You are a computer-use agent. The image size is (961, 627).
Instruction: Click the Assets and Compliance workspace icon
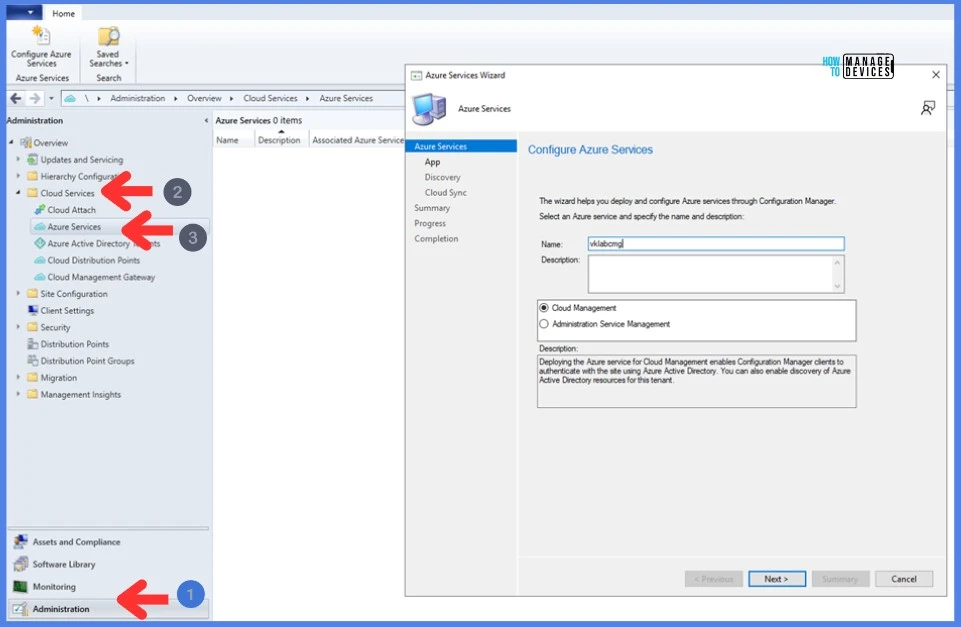(x=20, y=542)
